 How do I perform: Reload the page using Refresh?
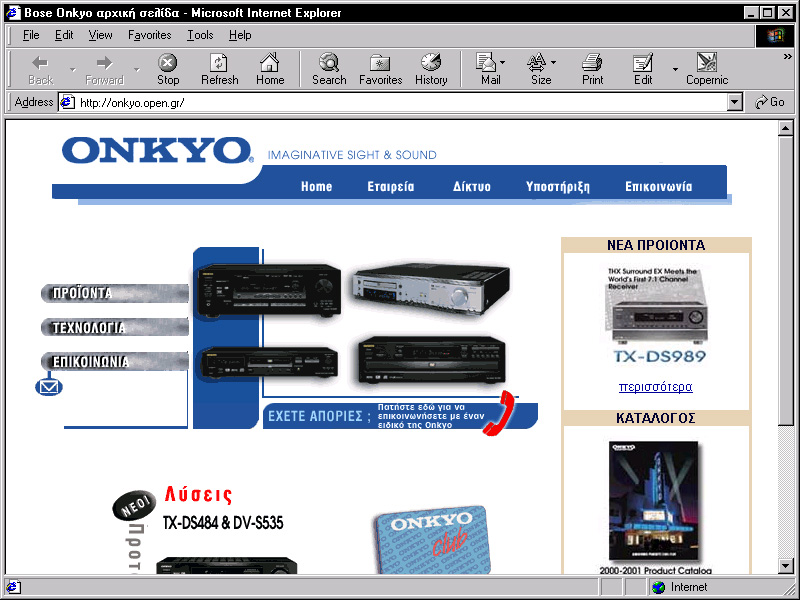219,69
